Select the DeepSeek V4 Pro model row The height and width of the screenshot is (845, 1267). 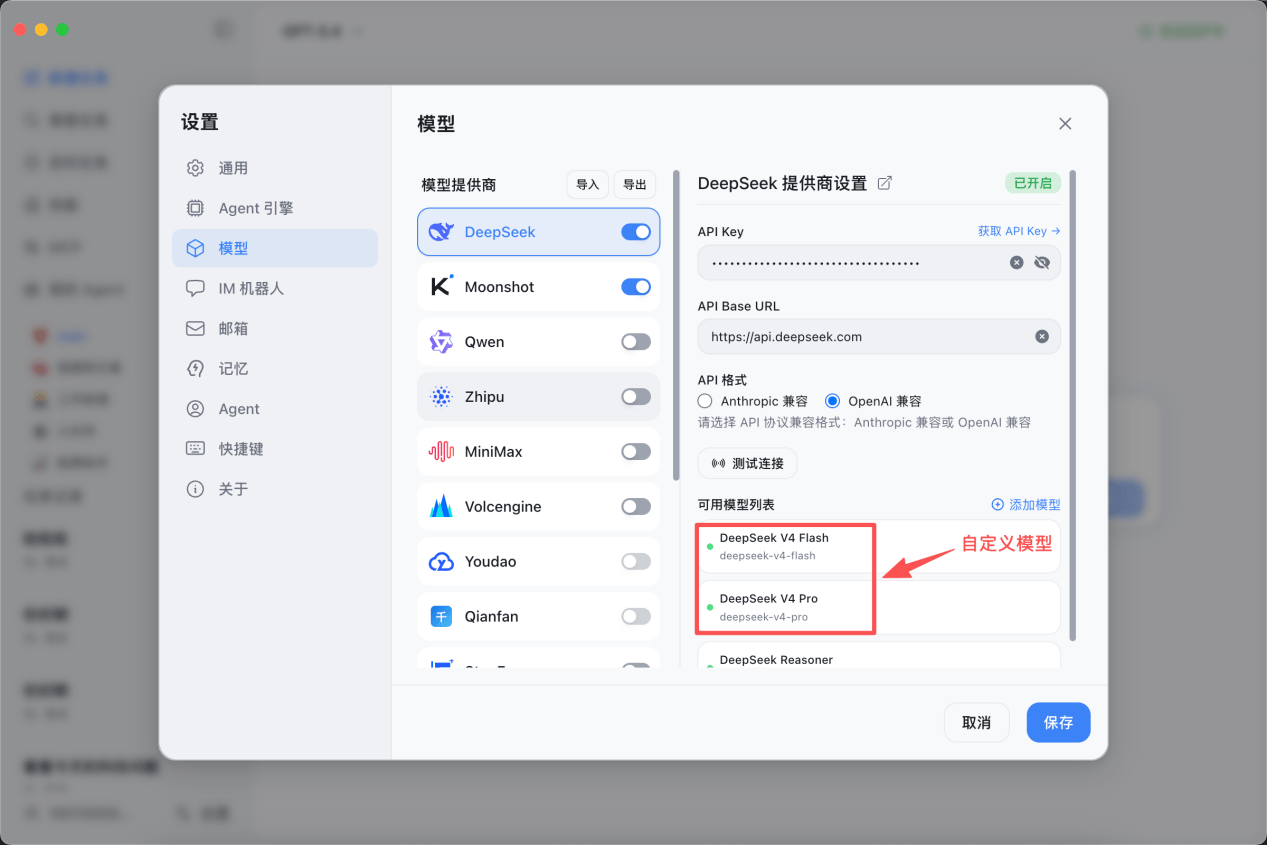pyautogui.click(x=879, y=607)
